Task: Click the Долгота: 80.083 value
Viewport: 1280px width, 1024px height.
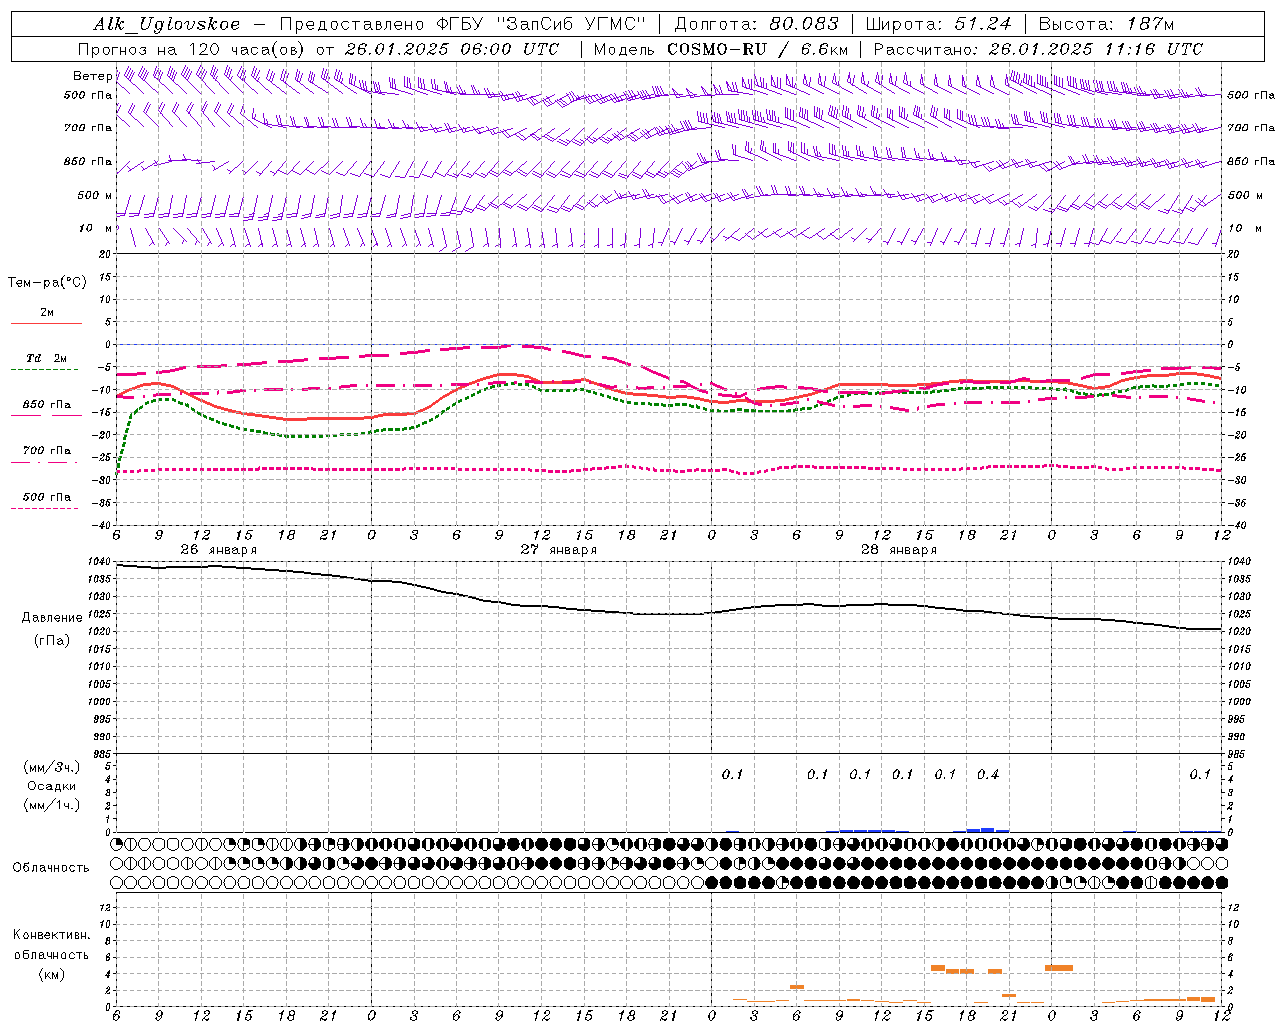Action: coord(757,24)
